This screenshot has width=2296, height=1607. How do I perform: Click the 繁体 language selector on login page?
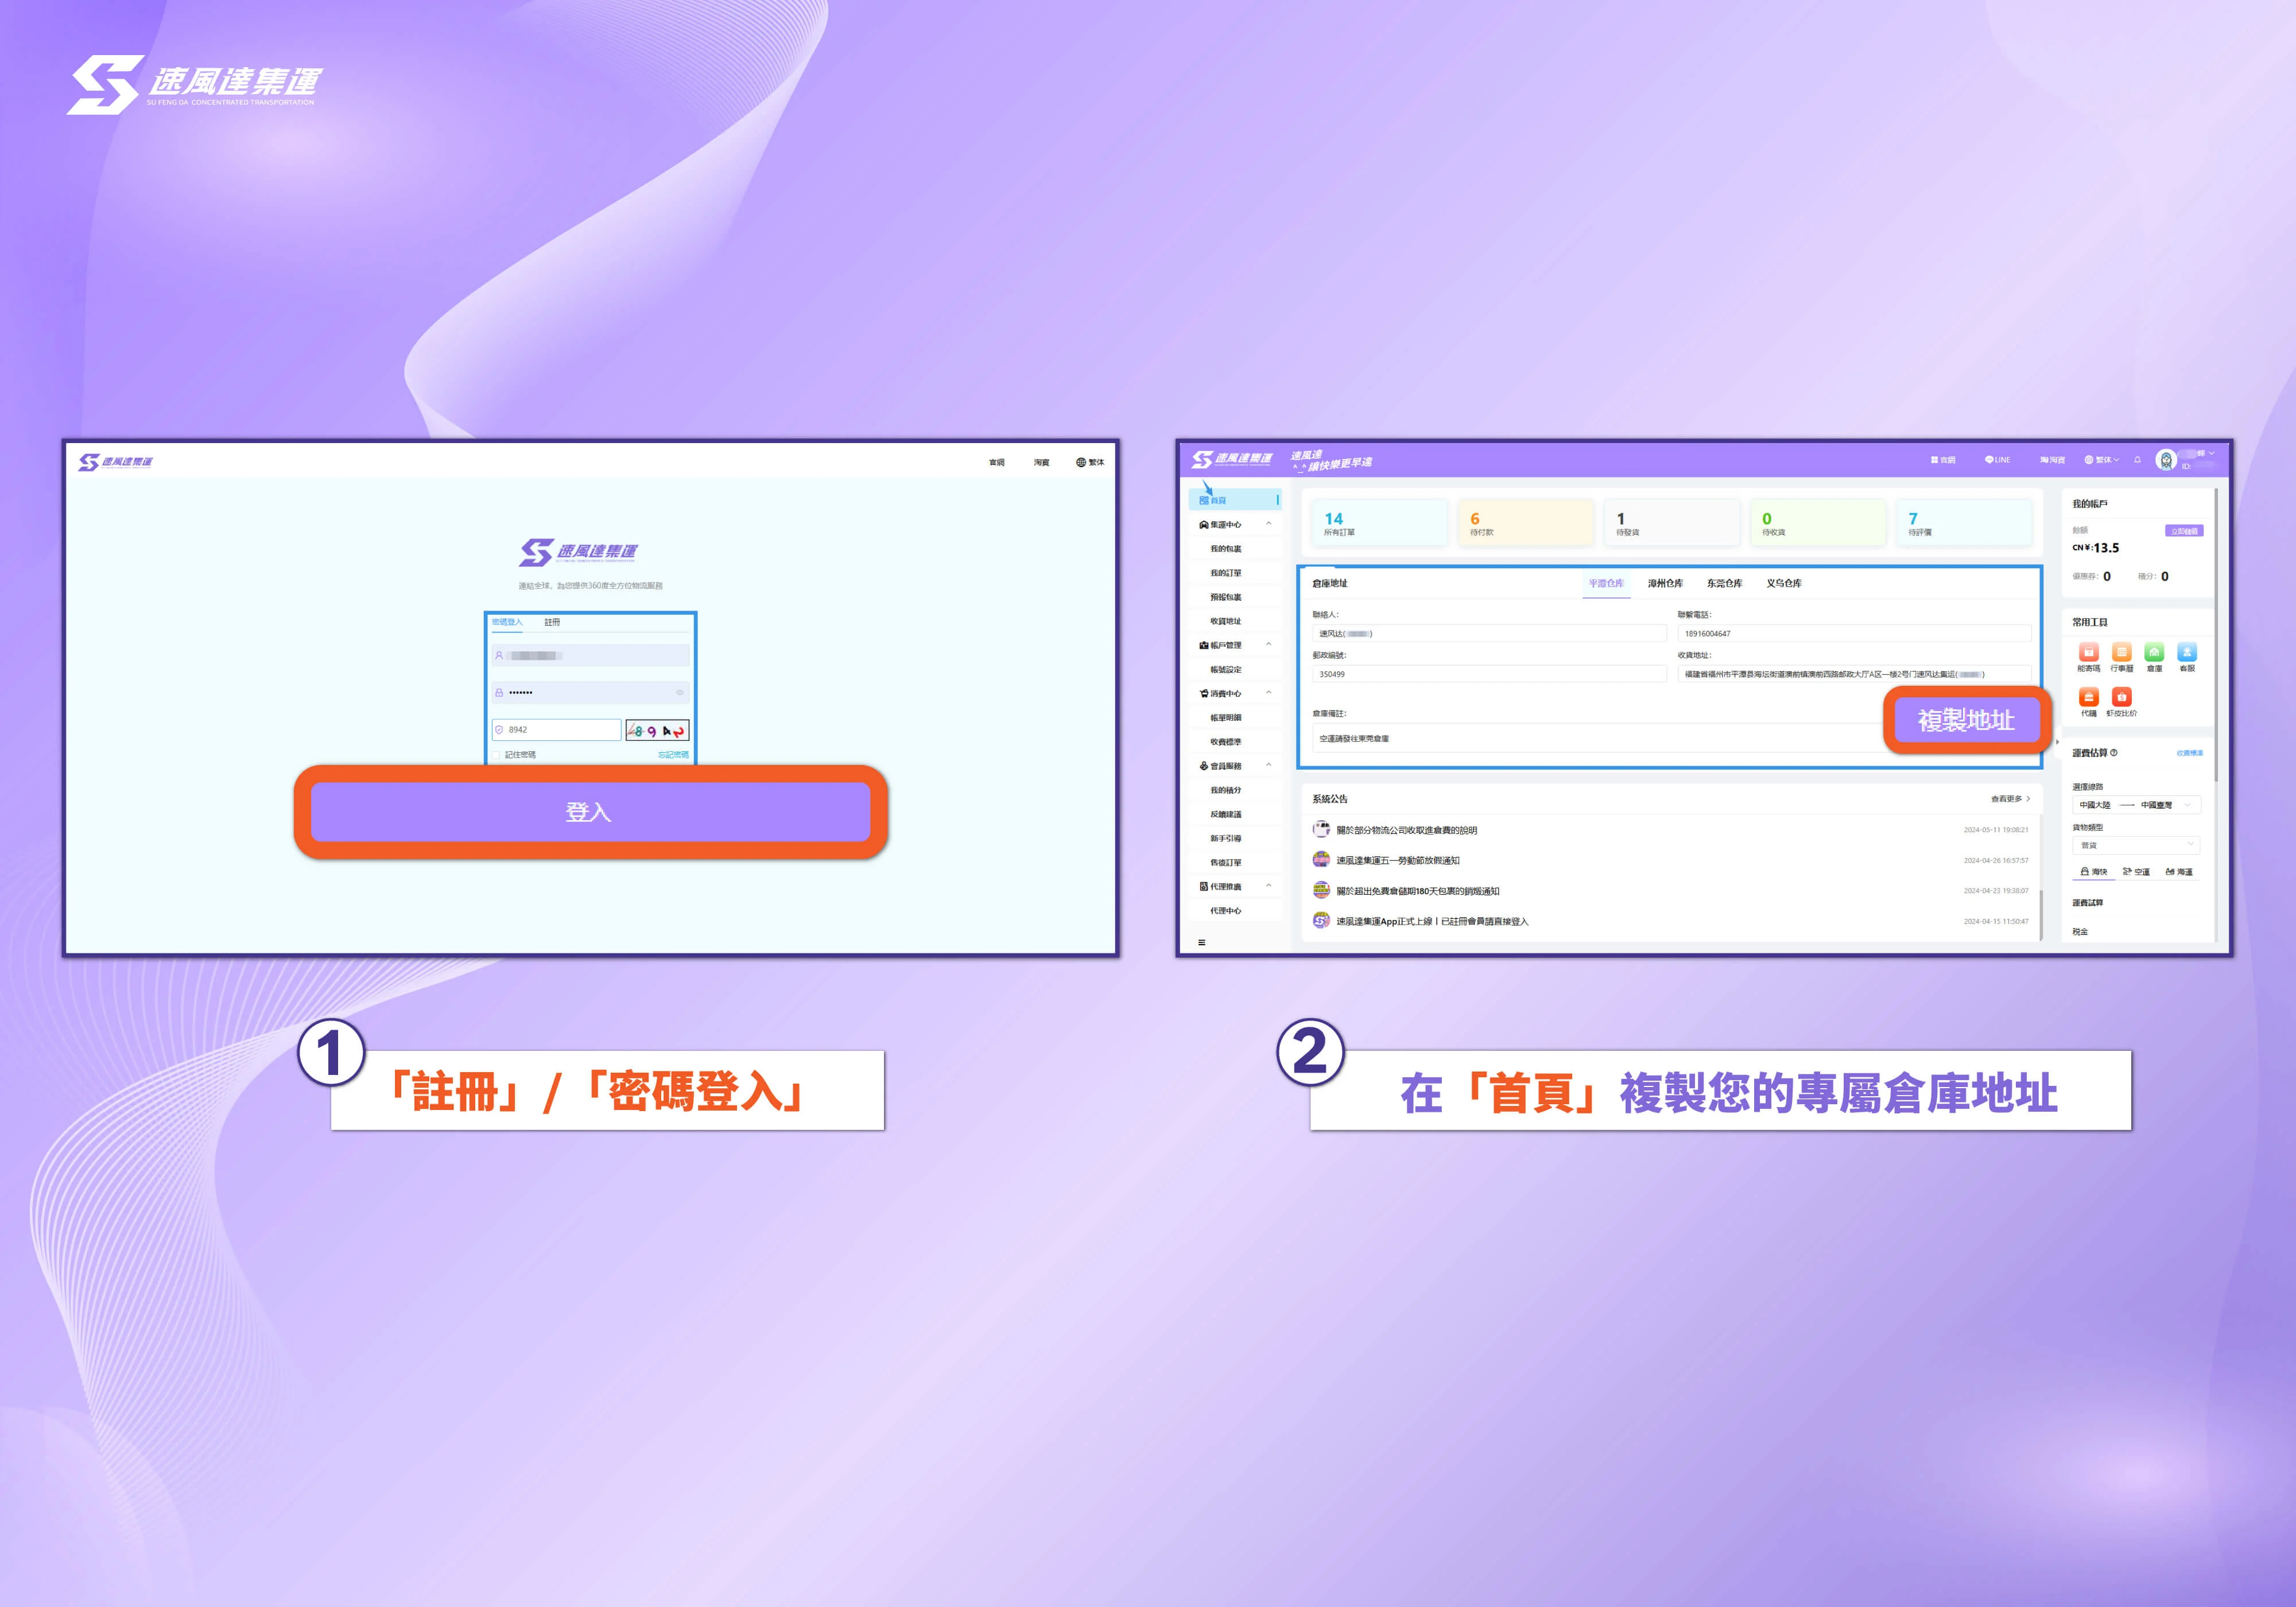pyautogui.click(x=1090, y=462)
